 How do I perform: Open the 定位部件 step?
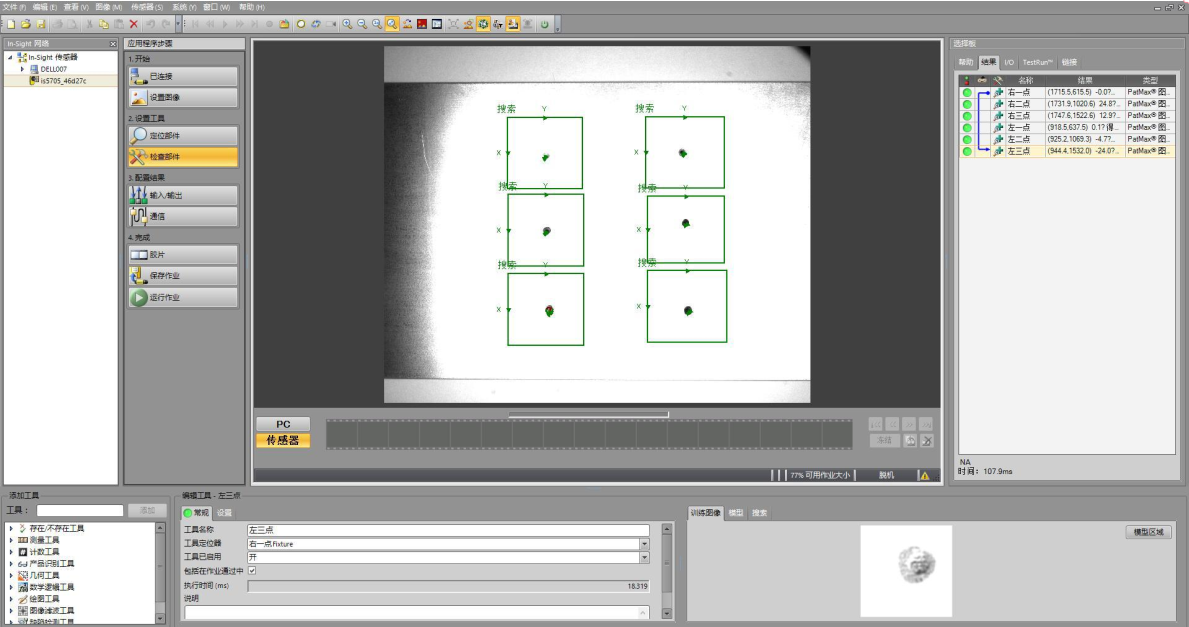click(x=183, y=136)
